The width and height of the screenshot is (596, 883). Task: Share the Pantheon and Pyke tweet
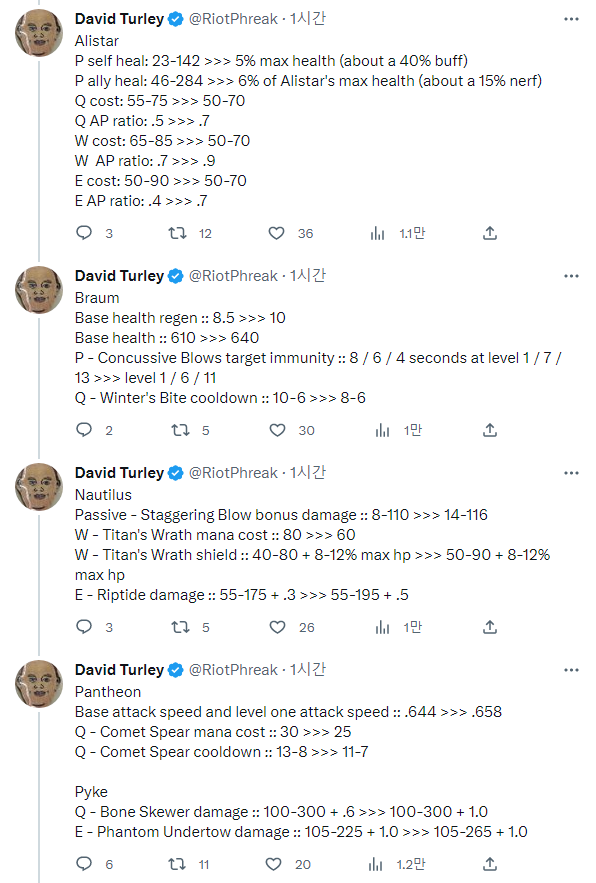(x=490, y=863)
